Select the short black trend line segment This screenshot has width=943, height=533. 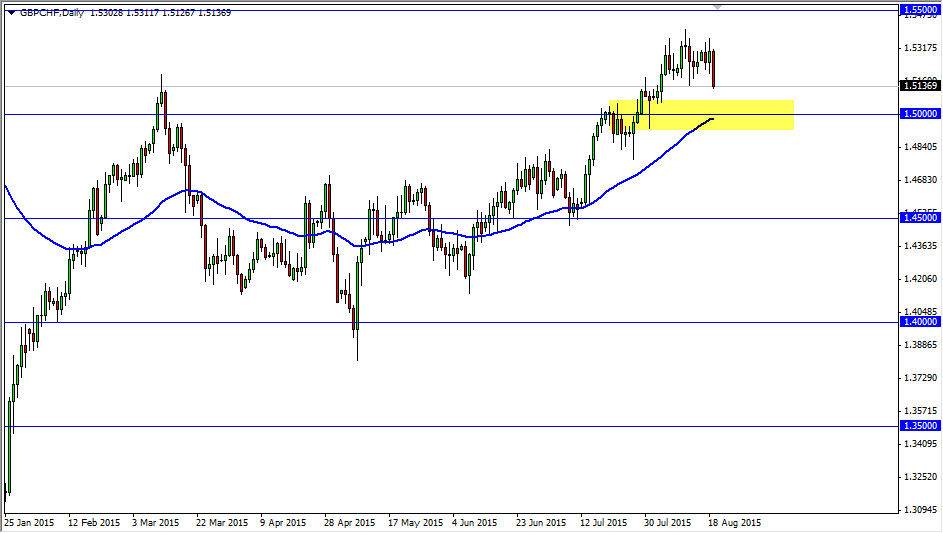pyautogui.click(x=701, y=123)
